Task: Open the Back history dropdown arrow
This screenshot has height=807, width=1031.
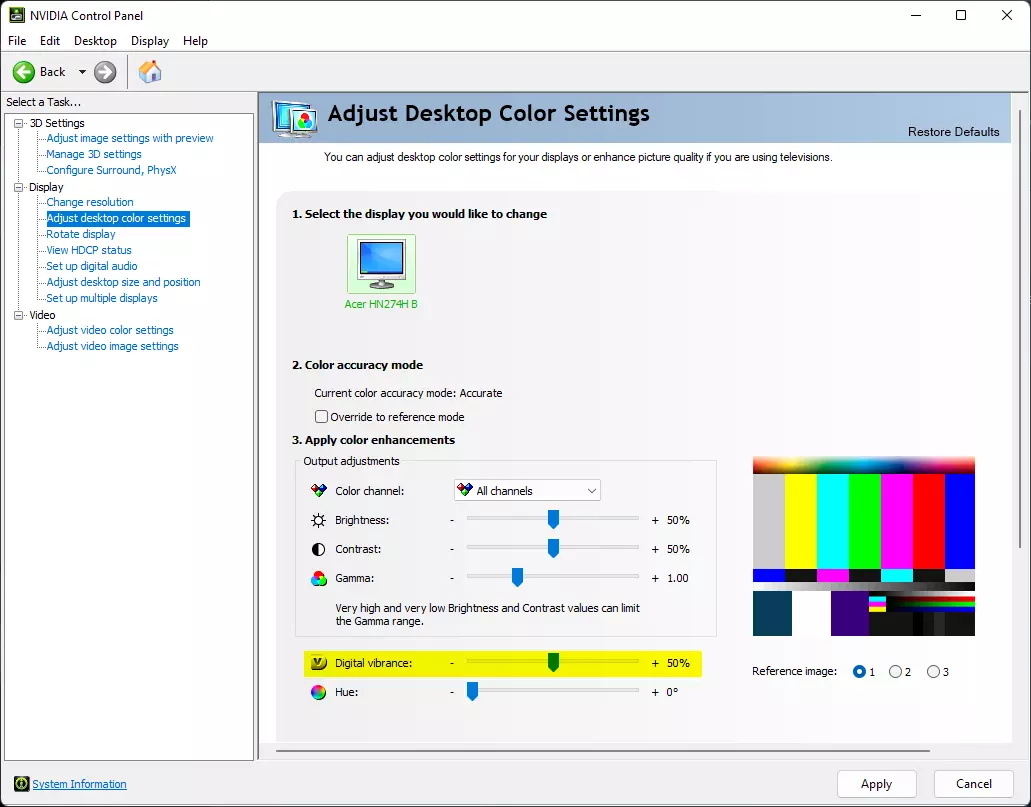Action: tap(82, 72)
